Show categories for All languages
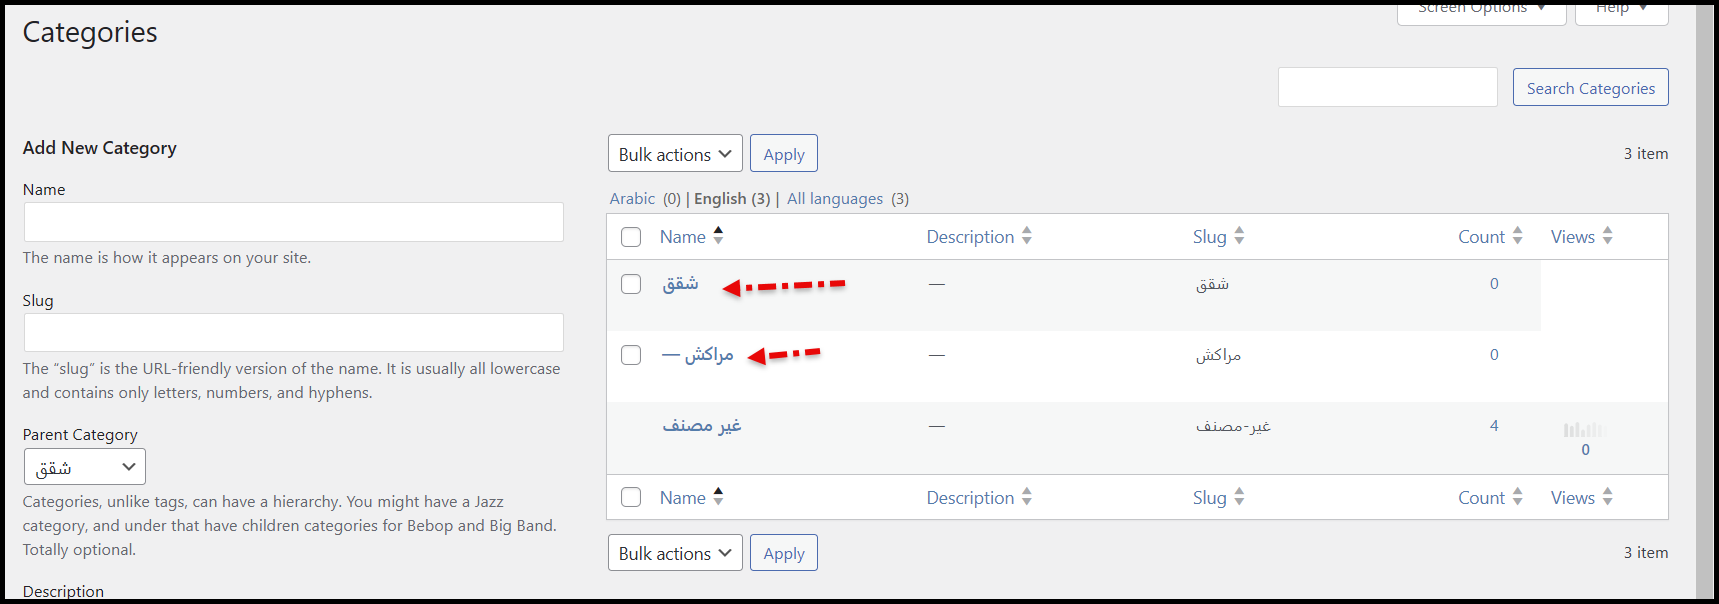Image resolution: width=1719 pixels, height=604 pixels. [x=835, y=199]
